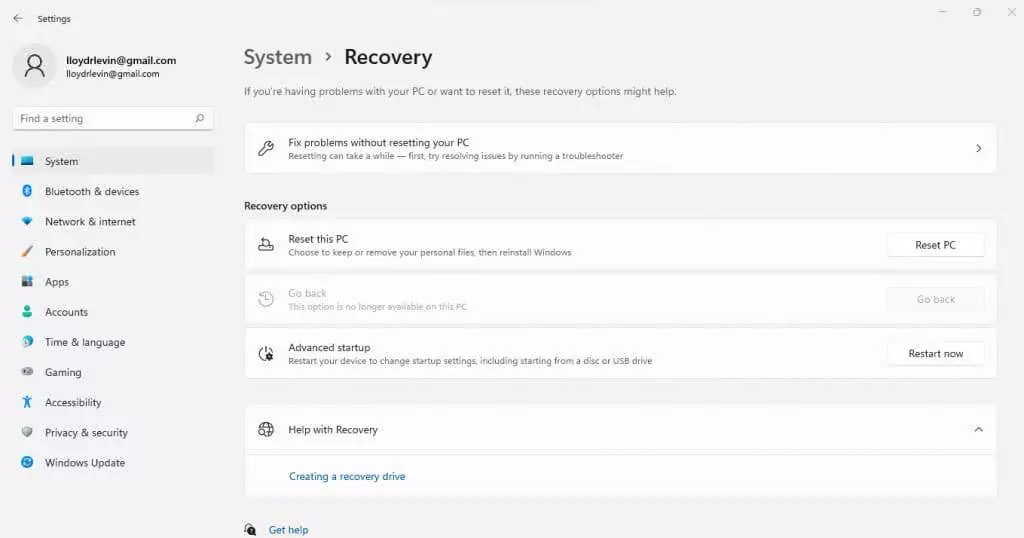Click the Recovery options heading

[285, 206]
